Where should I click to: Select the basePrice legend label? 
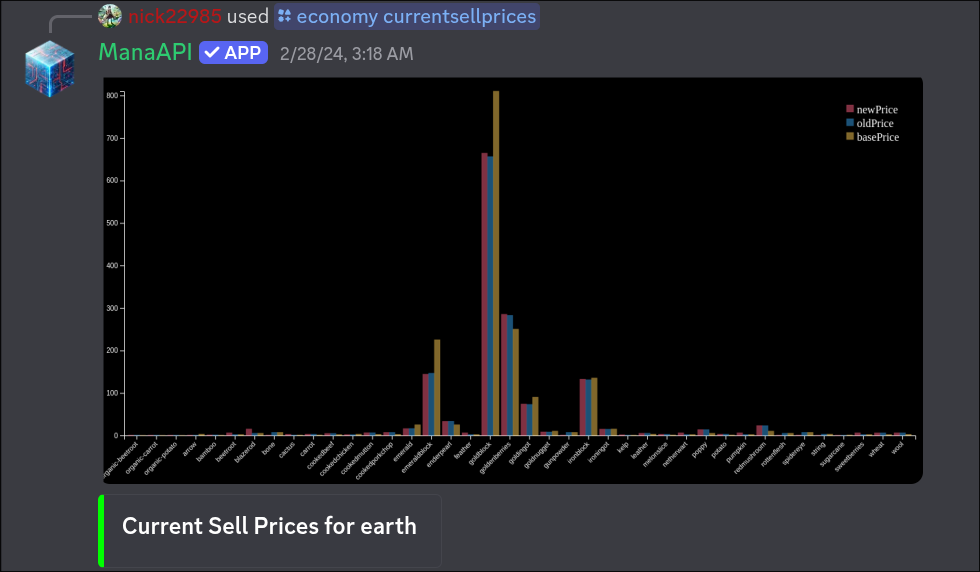coord(878,137)
